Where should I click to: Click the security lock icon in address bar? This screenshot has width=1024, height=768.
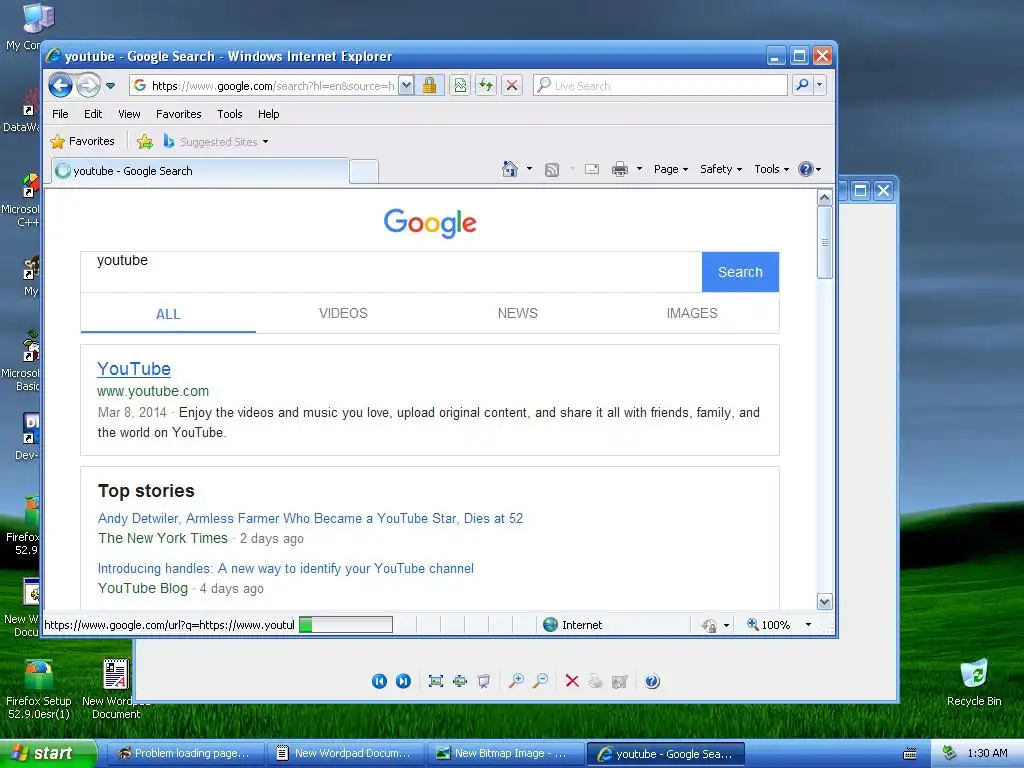429,86
